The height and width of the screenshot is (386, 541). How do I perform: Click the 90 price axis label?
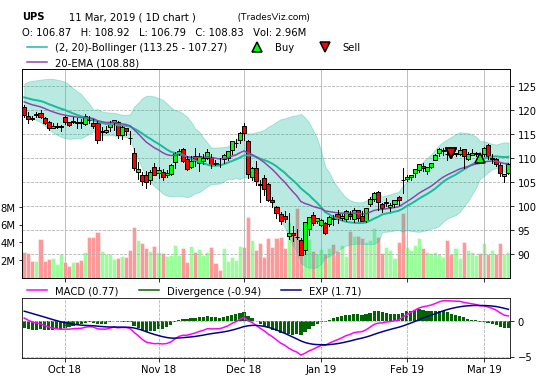[x=524, y=255]
